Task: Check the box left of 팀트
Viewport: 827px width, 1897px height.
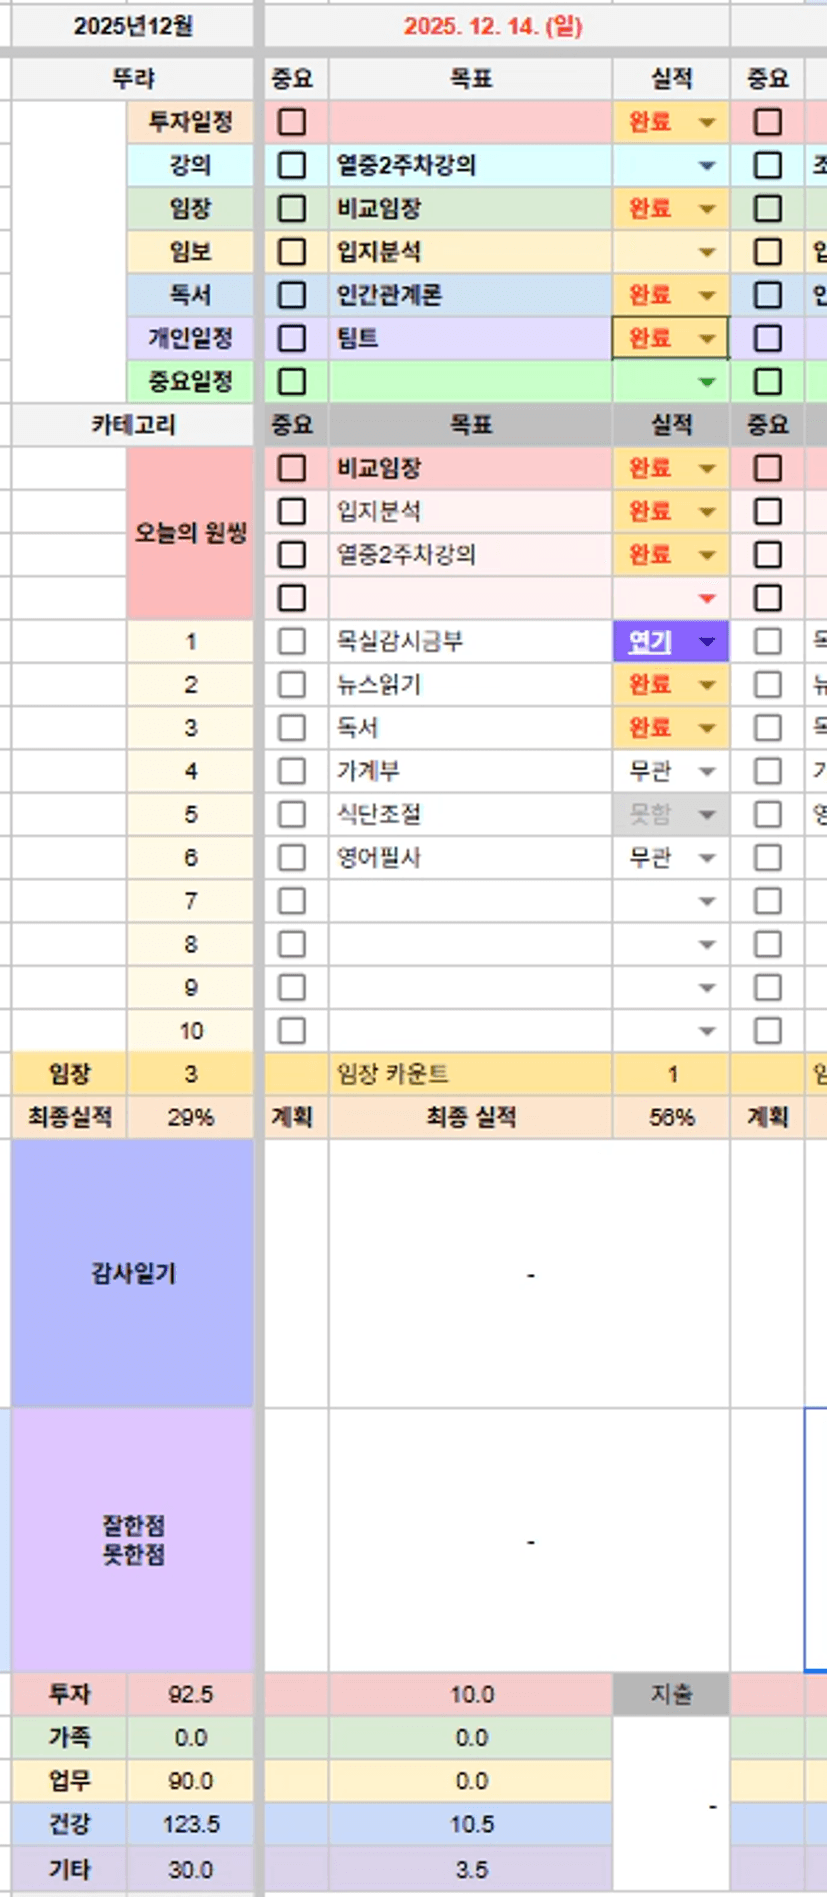Action: (x=292, y=338)
